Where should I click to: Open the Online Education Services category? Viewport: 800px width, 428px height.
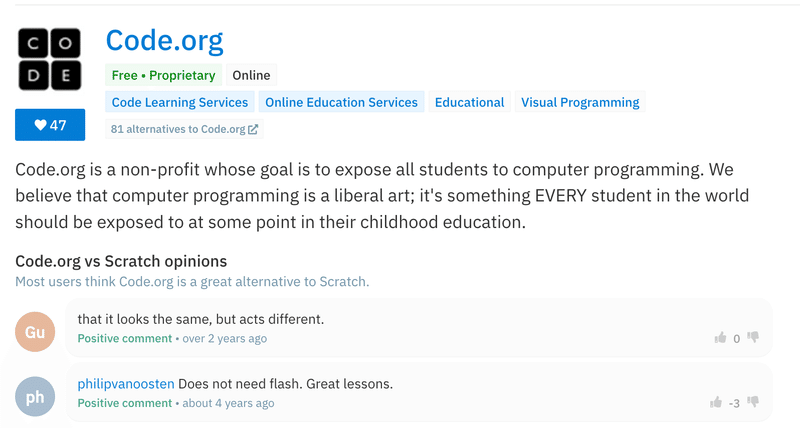click(341, 102)
